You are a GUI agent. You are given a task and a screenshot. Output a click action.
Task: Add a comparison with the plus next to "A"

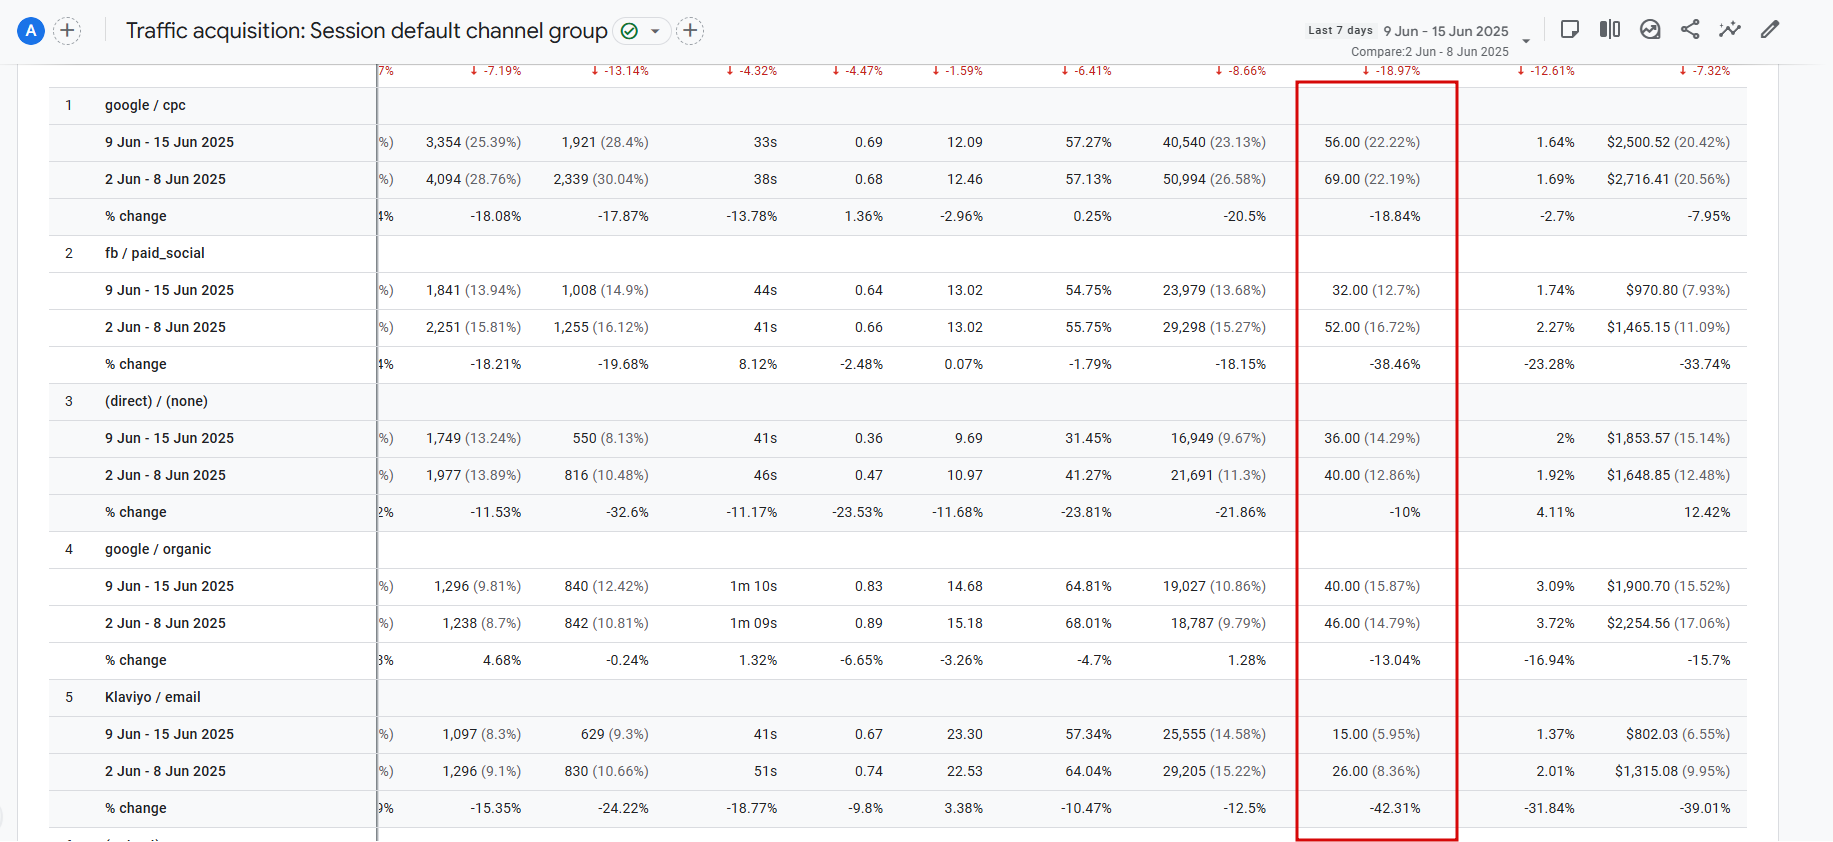pyautogui.click(x=67, y=31)
